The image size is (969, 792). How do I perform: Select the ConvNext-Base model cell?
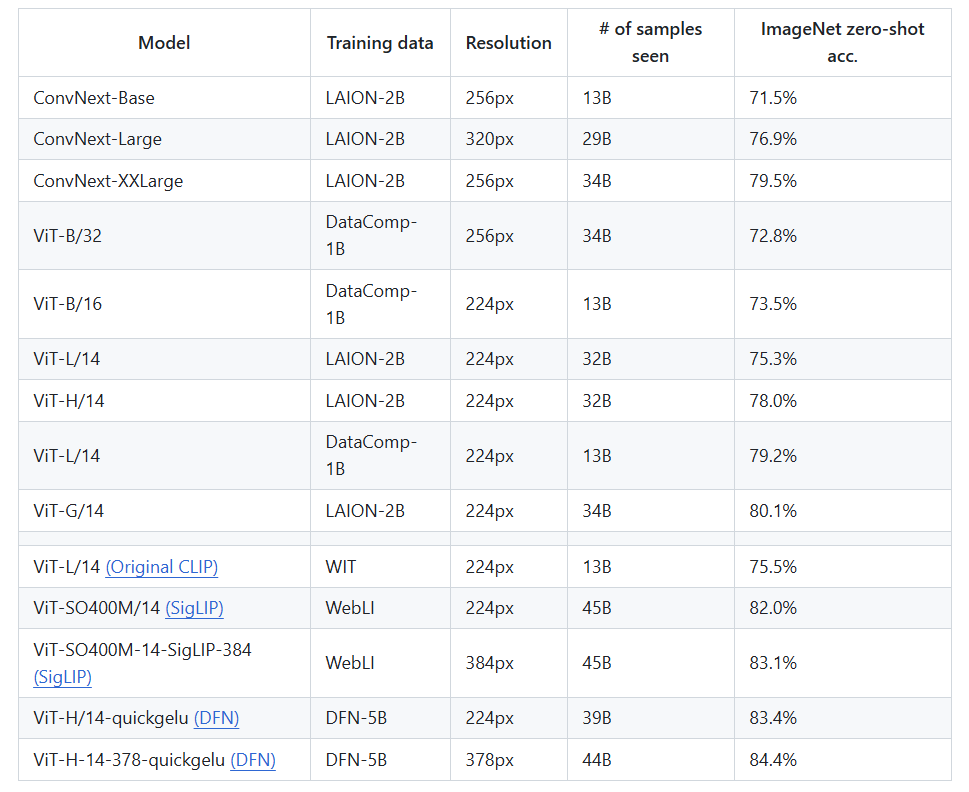tap(164, 98)
